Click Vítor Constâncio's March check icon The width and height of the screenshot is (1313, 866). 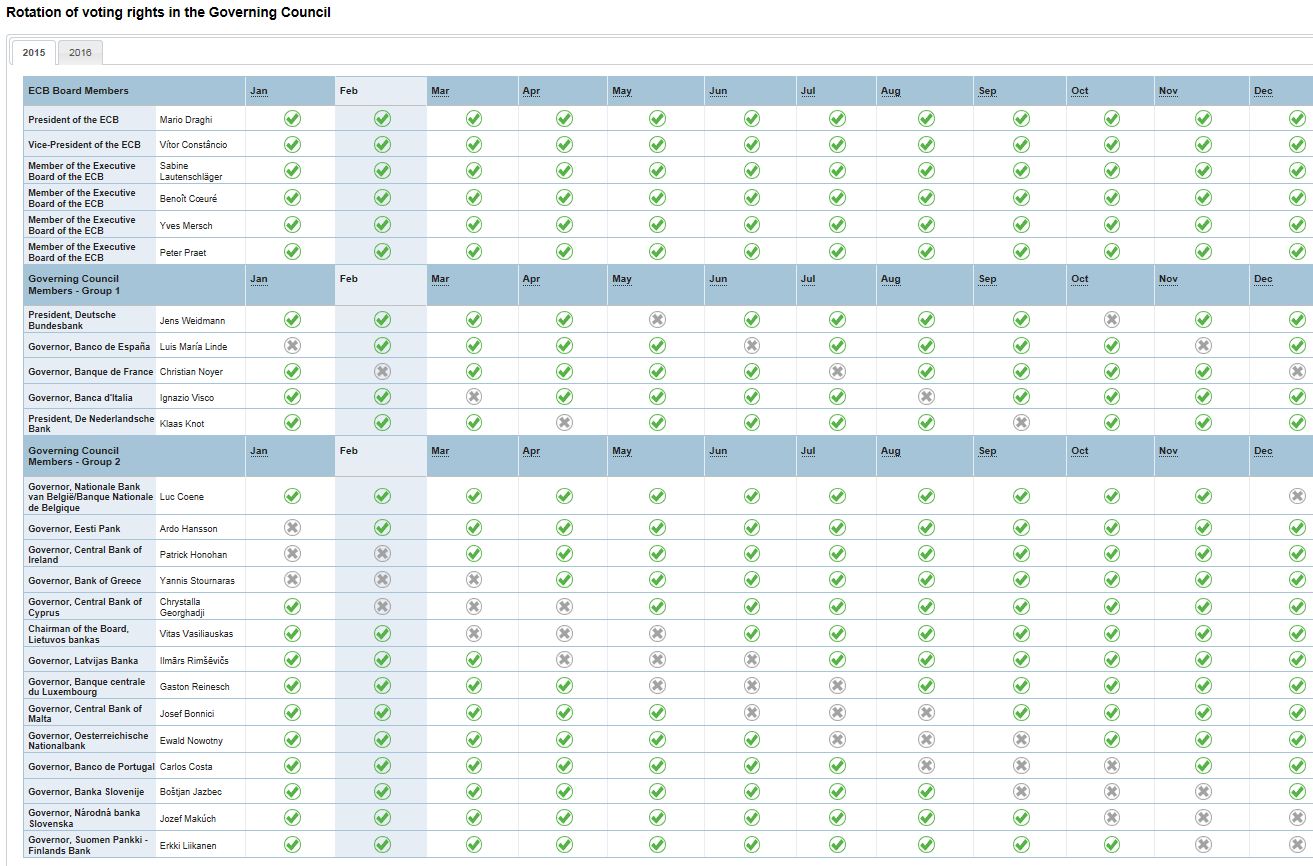[474, 144]
